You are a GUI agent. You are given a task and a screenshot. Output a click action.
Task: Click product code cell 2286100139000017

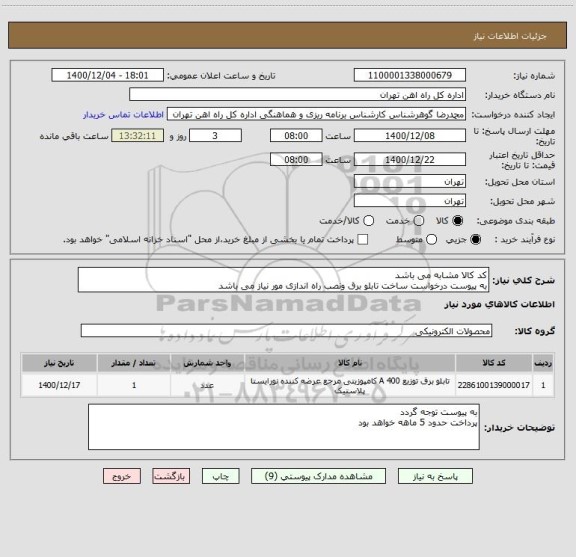tap(493, 385)
